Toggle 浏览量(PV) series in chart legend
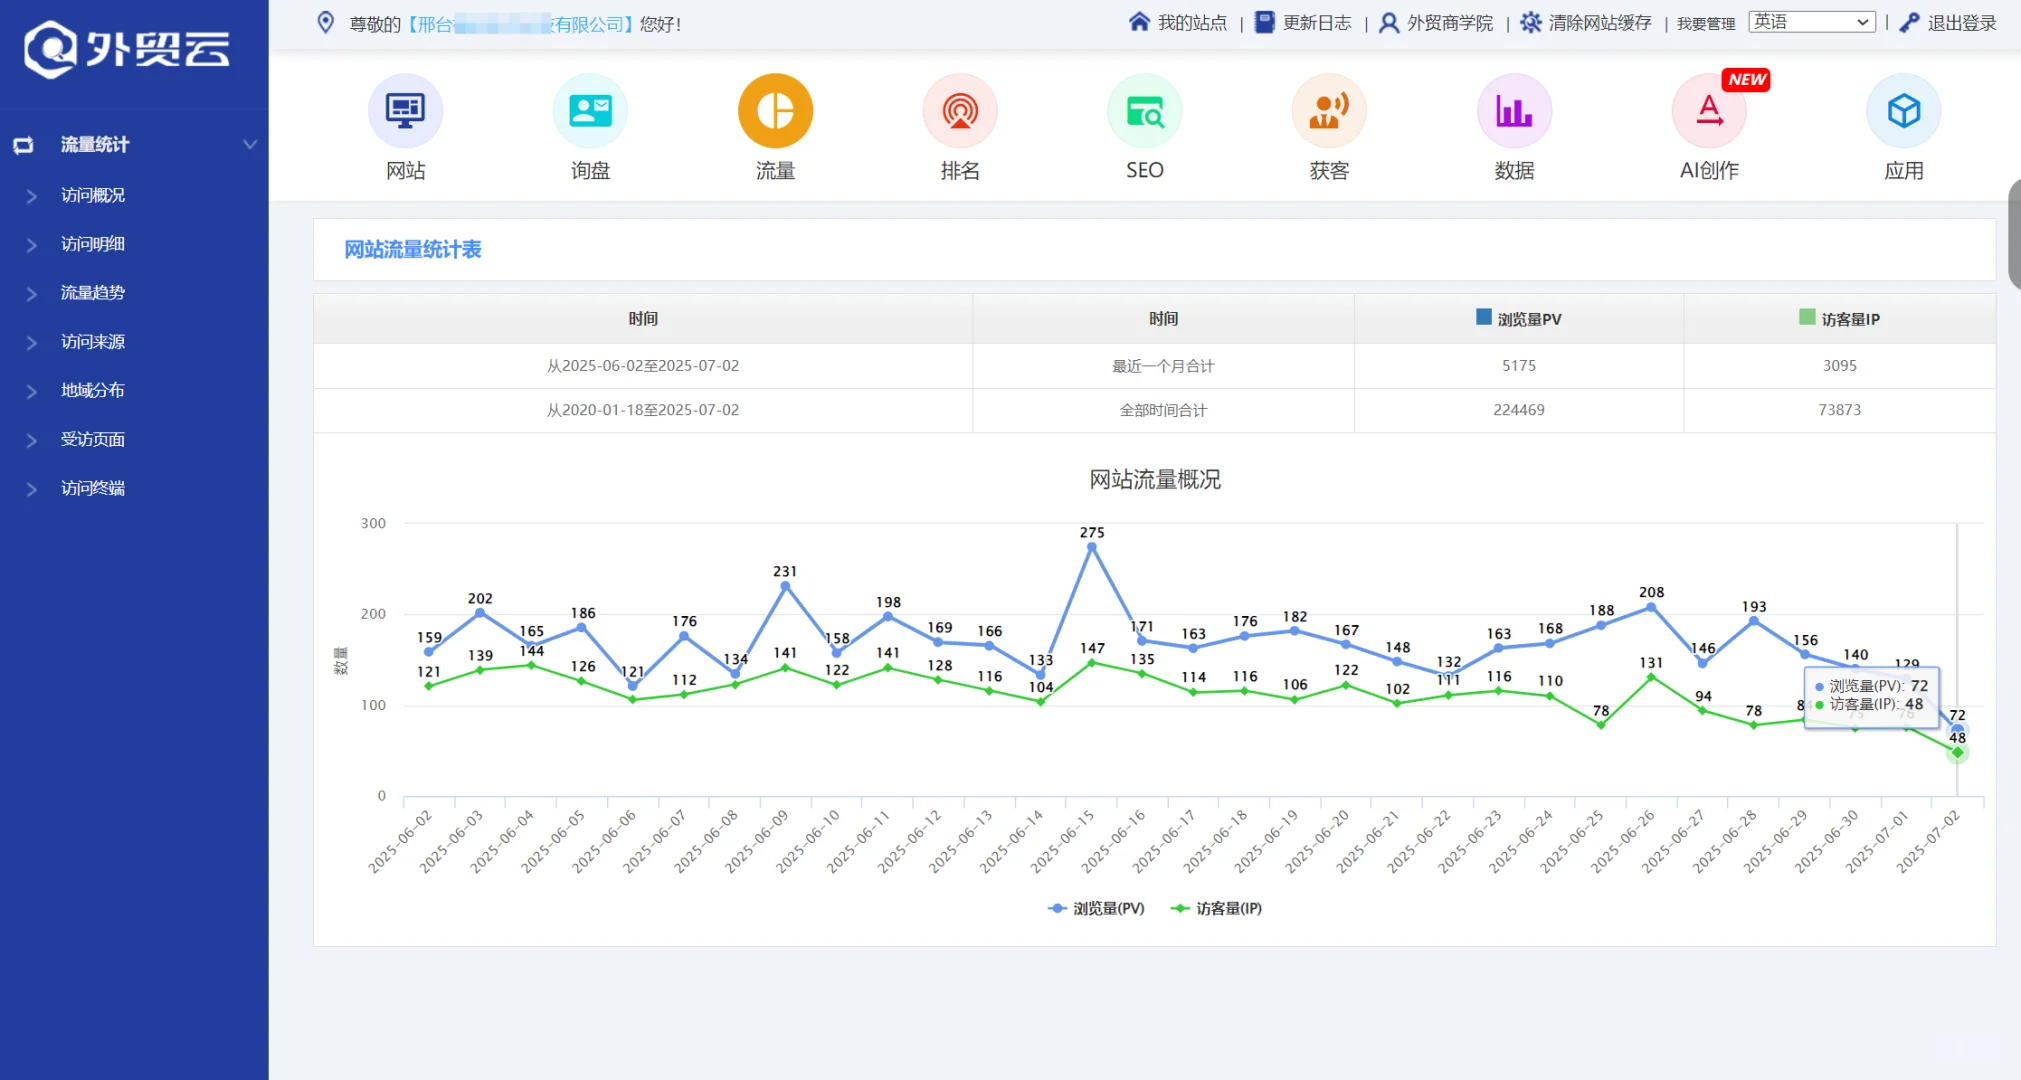2021x1080 pixels. coord(1096,908)
